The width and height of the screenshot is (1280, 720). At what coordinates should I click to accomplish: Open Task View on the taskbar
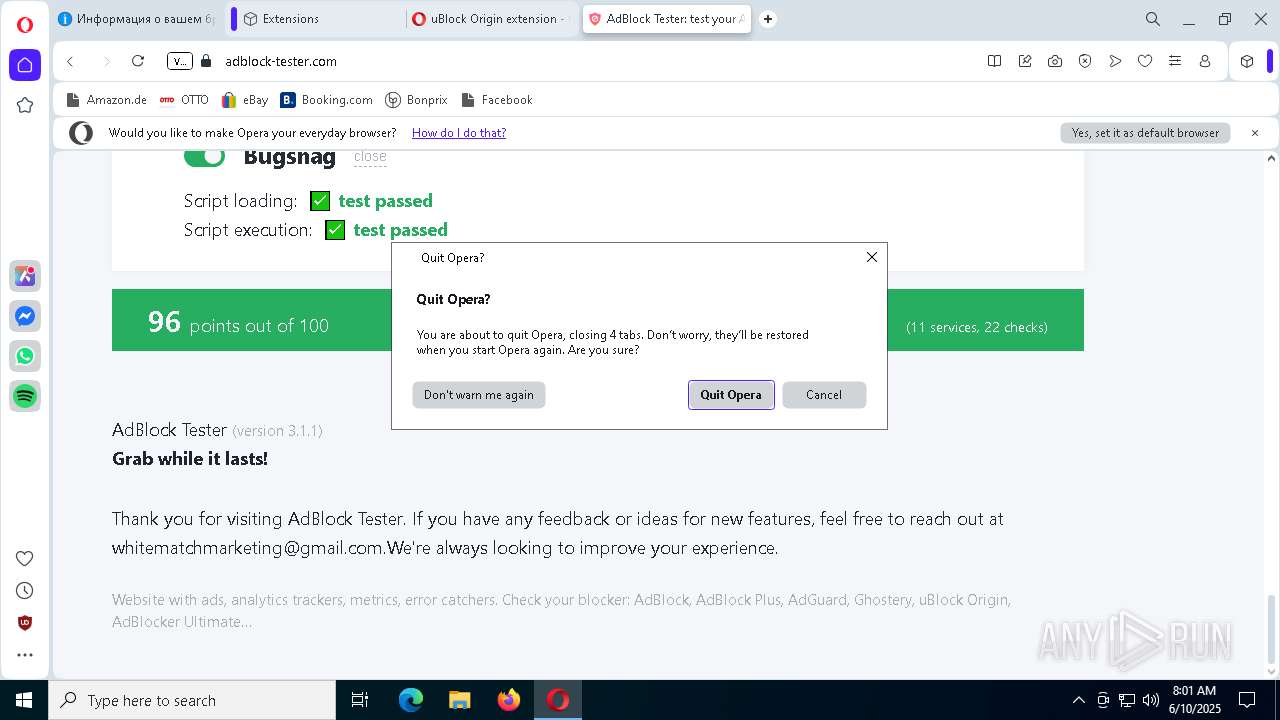360,700
